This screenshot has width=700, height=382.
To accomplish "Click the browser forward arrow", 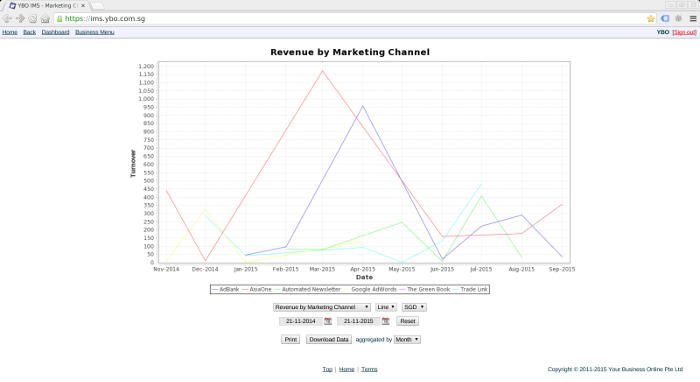I will tap(20, 18).
